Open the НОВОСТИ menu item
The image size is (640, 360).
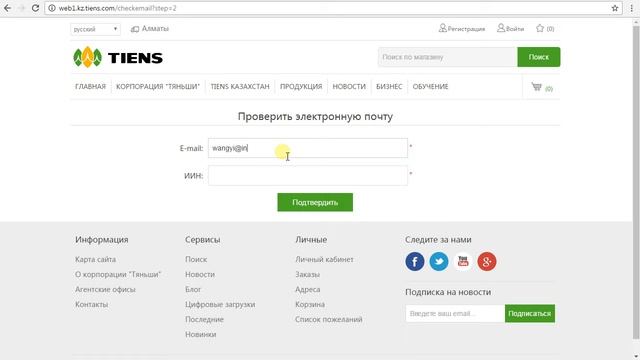[349, 87]
